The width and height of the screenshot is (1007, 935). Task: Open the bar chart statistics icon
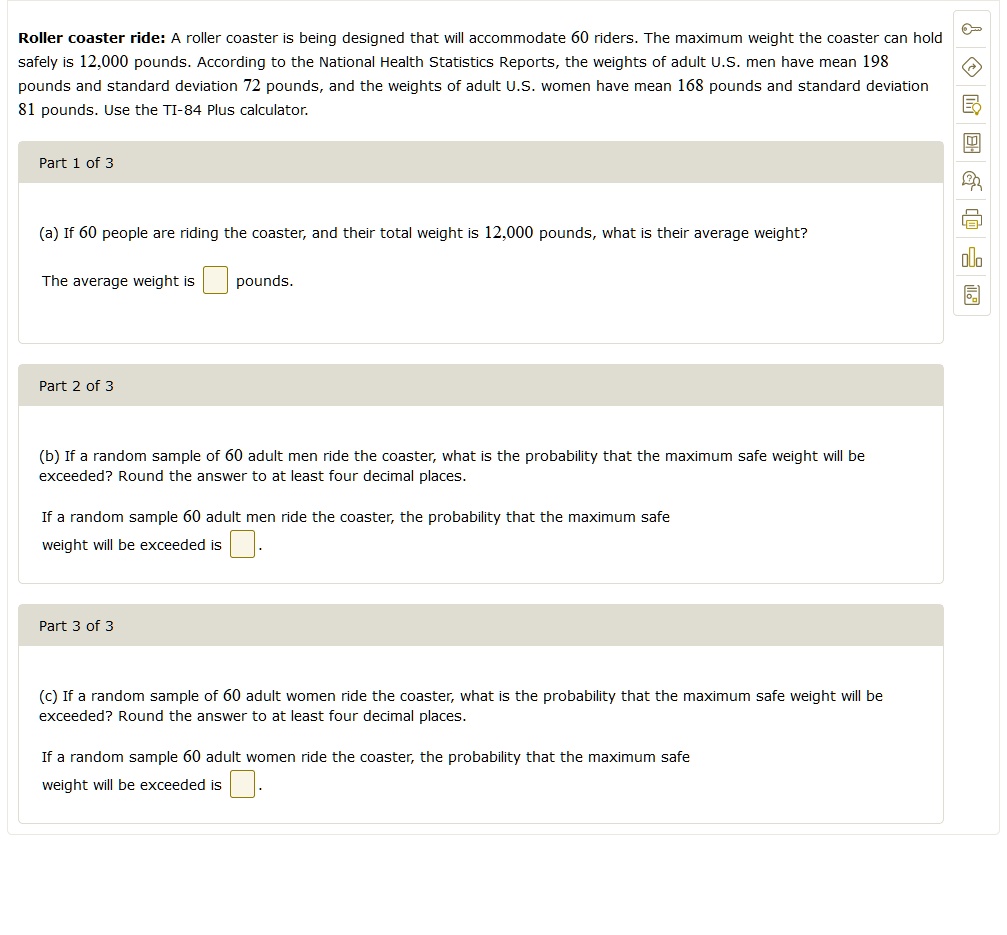[x=971, y=258]
